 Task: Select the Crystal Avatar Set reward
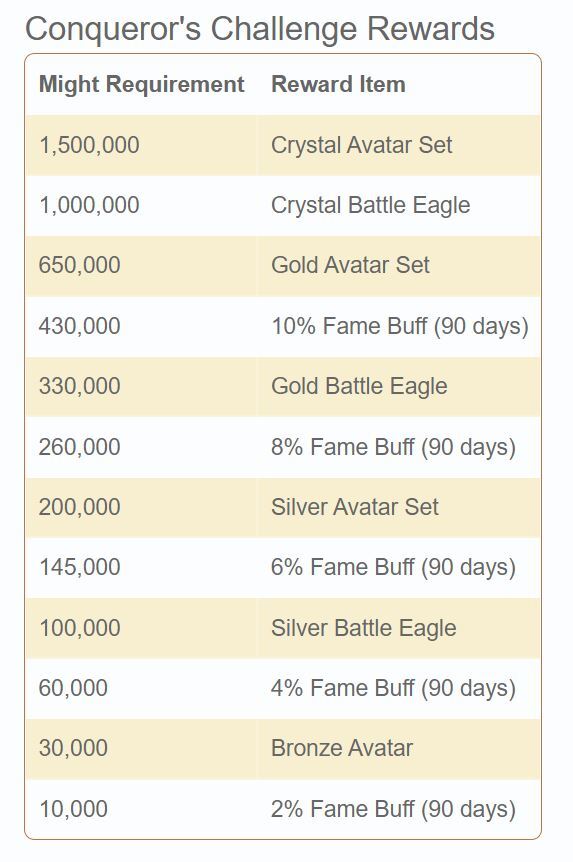tap(361, 145)
